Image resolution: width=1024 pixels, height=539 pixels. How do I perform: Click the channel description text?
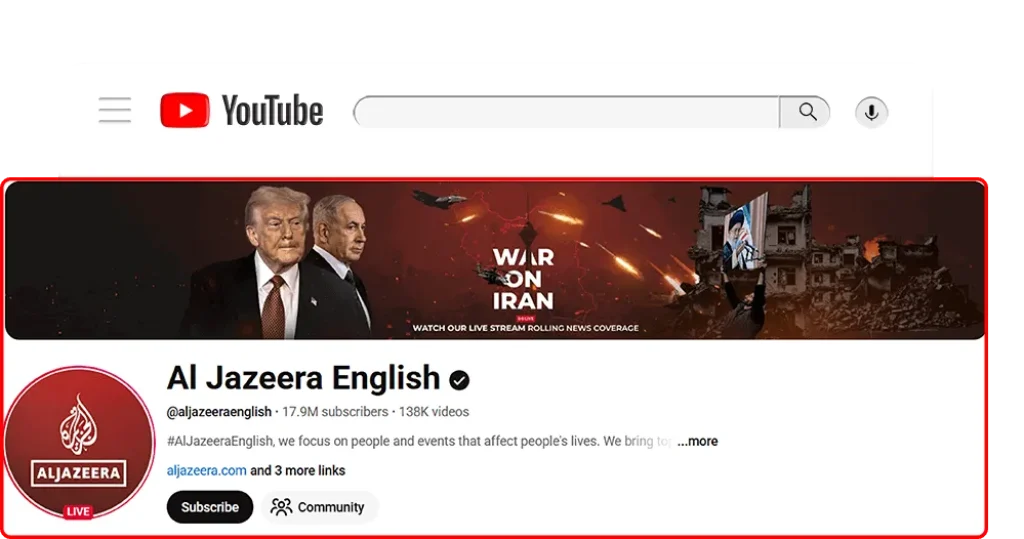(x=419, y=441)
